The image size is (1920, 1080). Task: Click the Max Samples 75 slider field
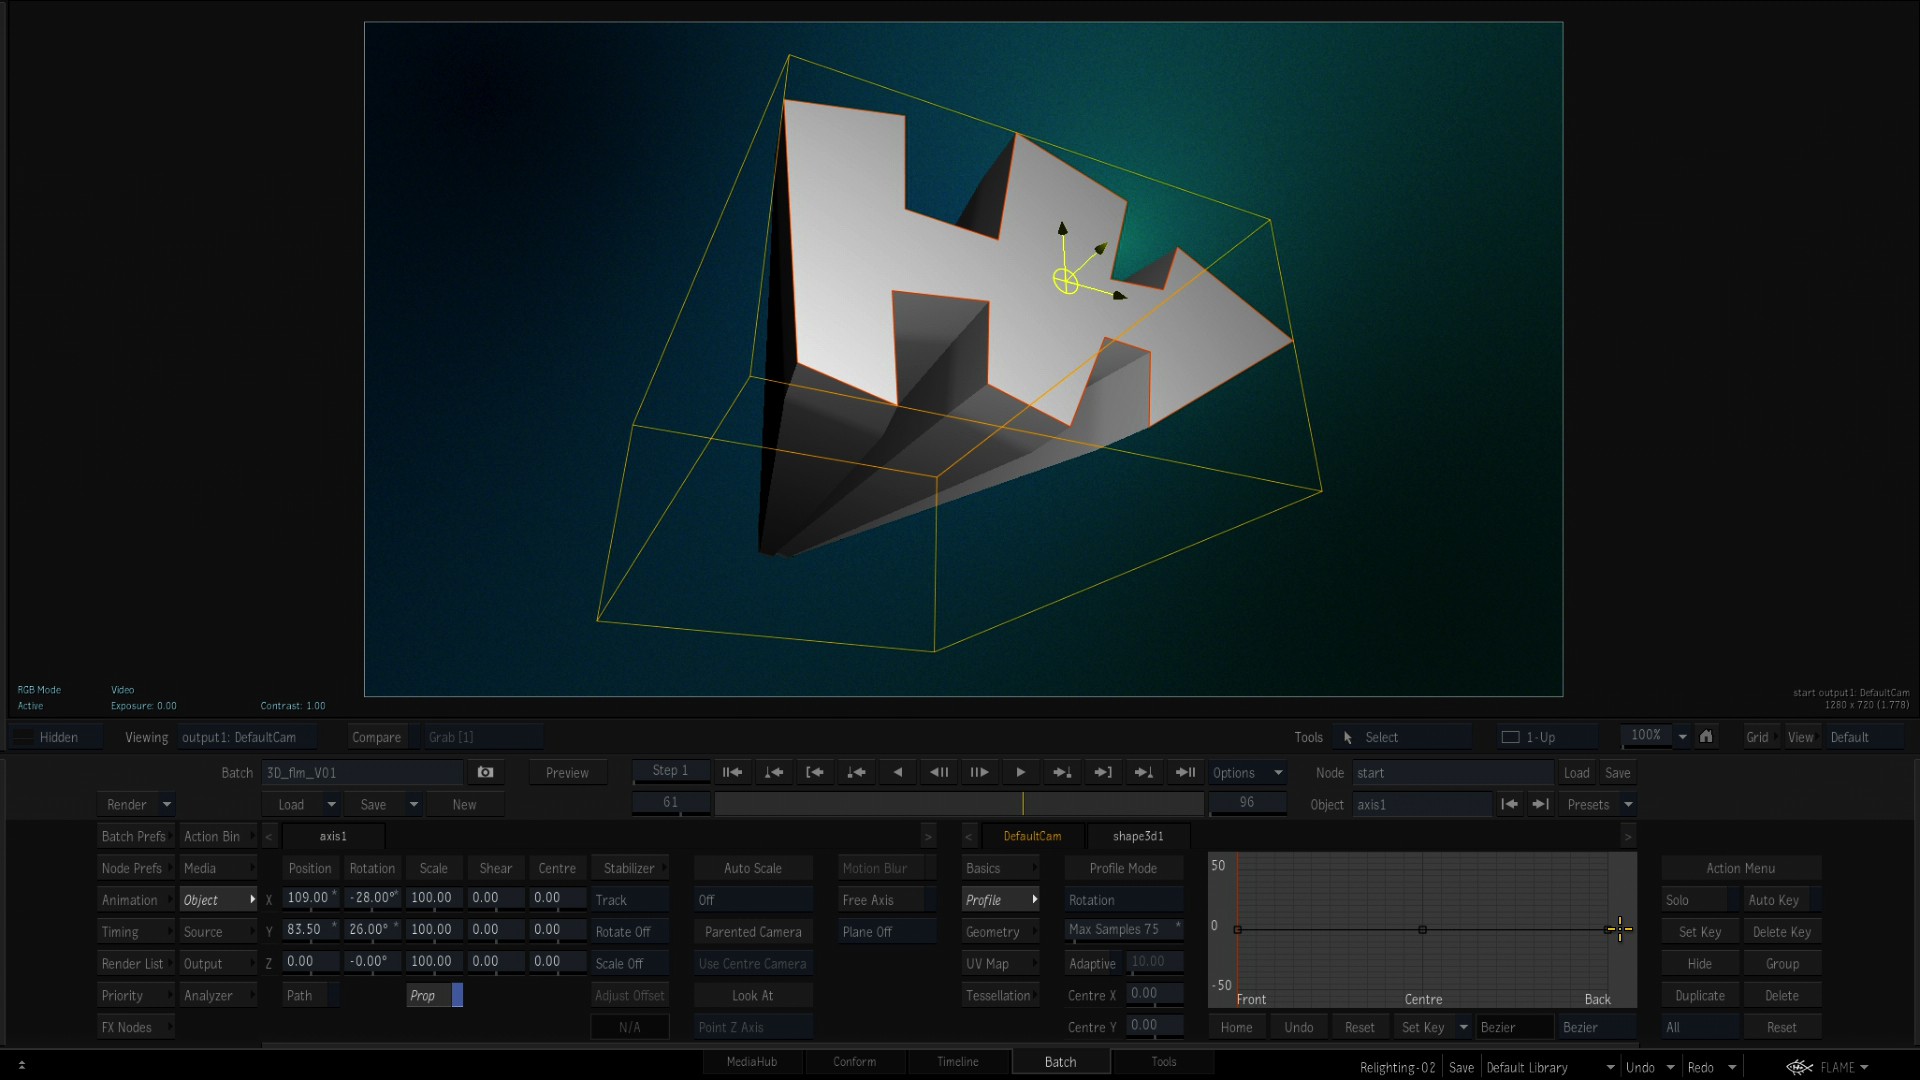pos(1124,929)
